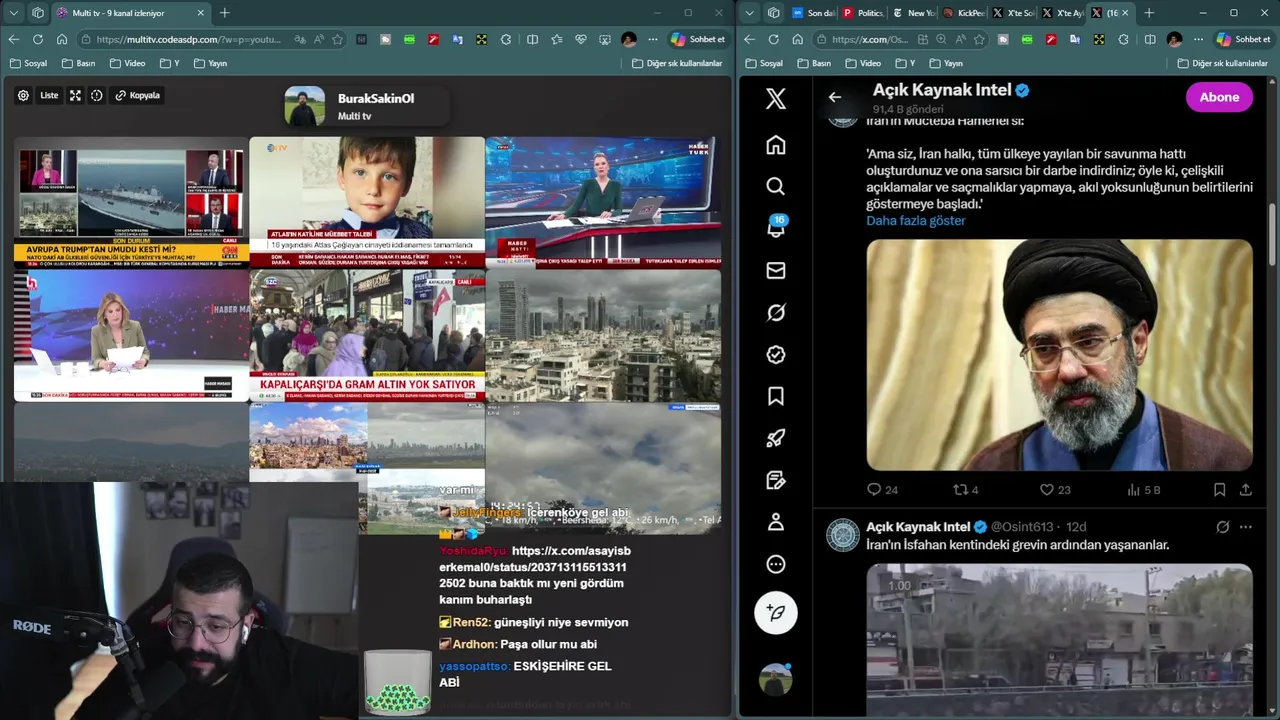
Task: Click Sohbet et Copilot in left browser
Action: (697, 39)
